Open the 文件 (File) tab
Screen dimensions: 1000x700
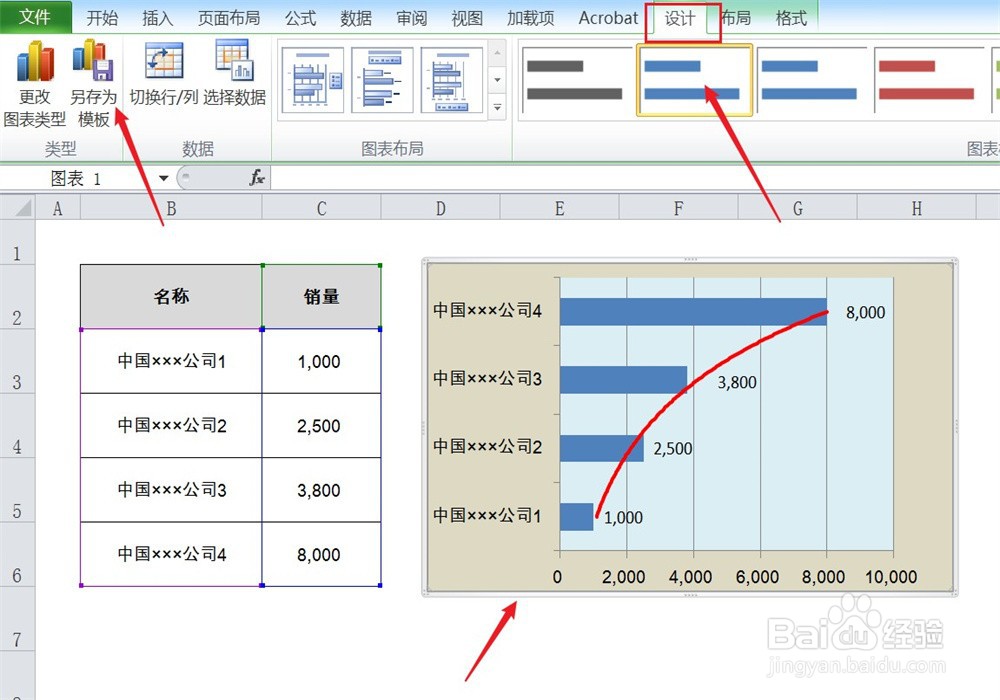tap(35, 17)
